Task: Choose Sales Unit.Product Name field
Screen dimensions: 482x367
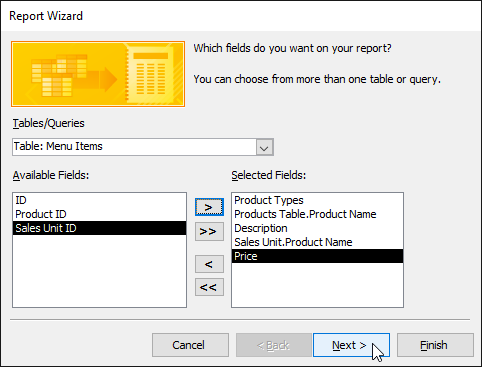Action: coord(317,242)
